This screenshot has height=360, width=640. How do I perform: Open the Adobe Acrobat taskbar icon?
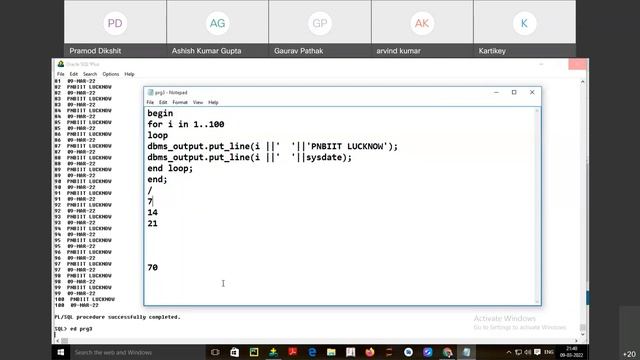(293, 352)
